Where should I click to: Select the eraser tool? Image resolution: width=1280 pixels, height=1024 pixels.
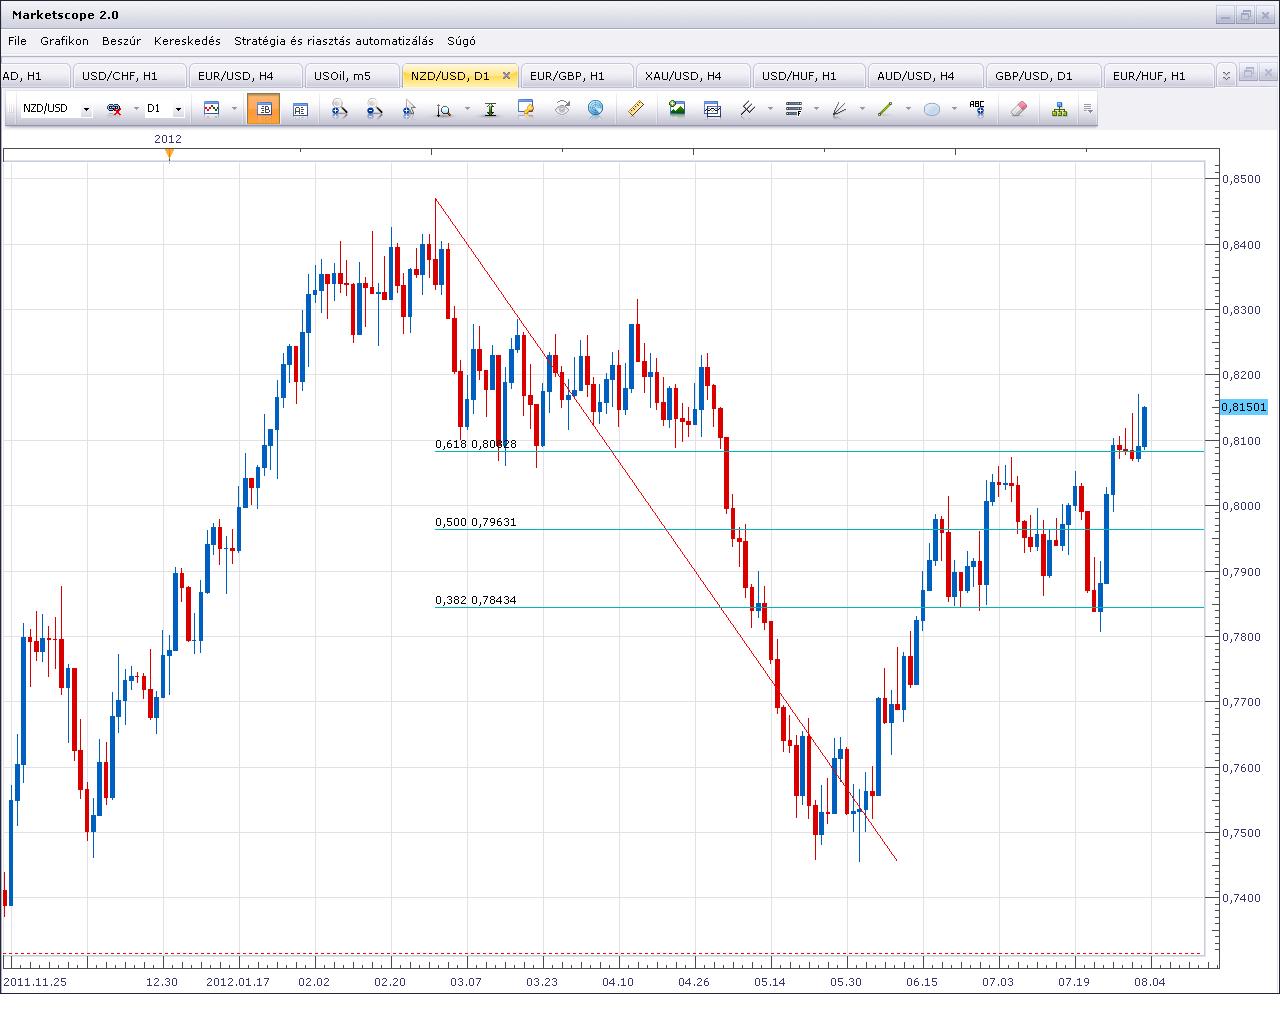click(1019, 109)
